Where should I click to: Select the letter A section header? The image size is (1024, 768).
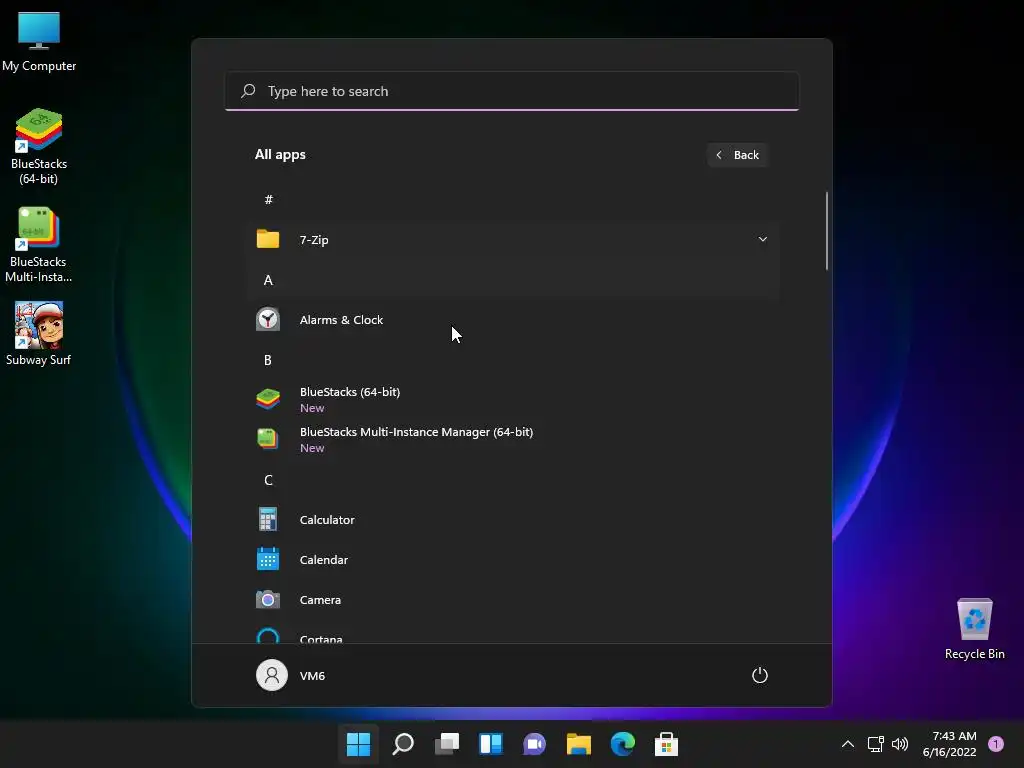pyautogui.click(x=268, y=280)
